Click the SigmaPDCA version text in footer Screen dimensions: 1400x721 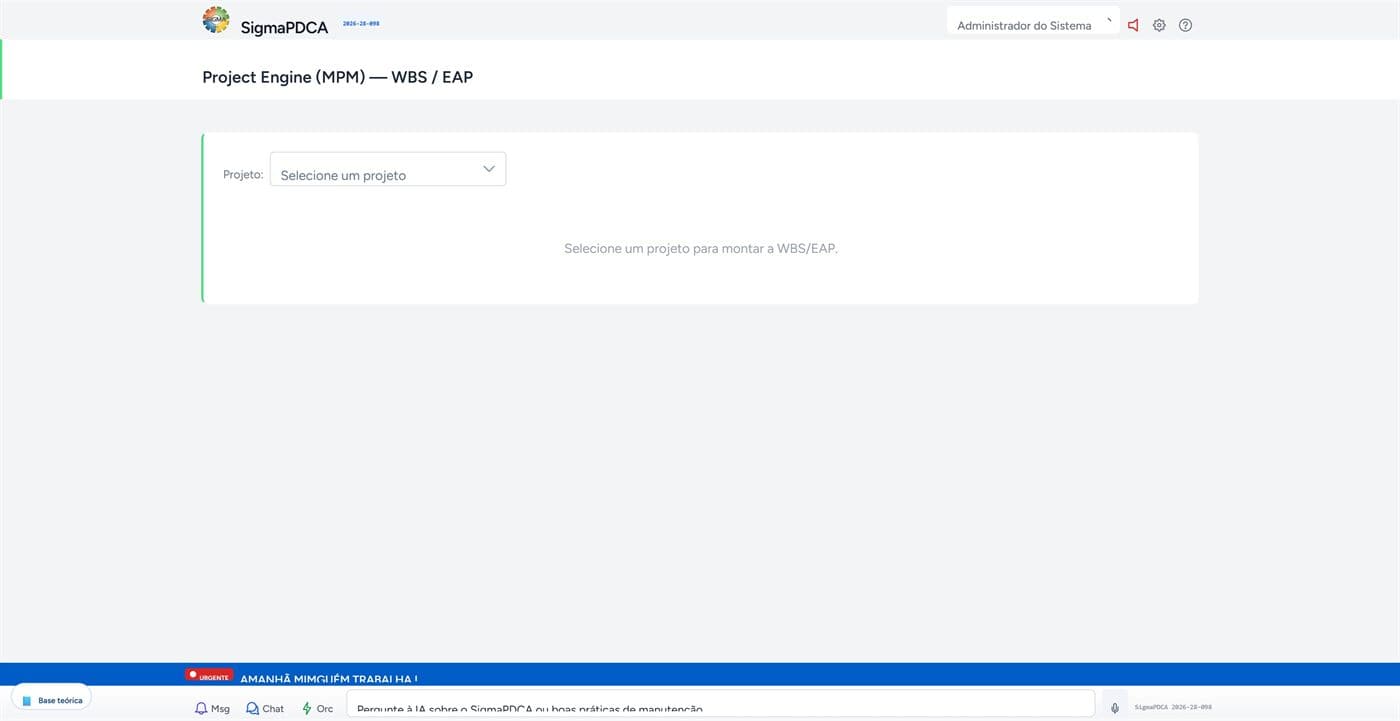point(1173,707)
